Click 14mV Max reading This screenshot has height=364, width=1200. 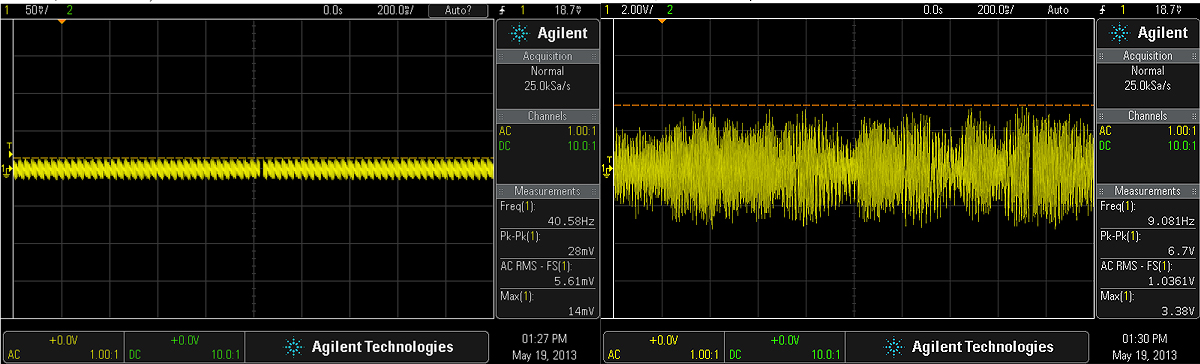coord(581,311)
